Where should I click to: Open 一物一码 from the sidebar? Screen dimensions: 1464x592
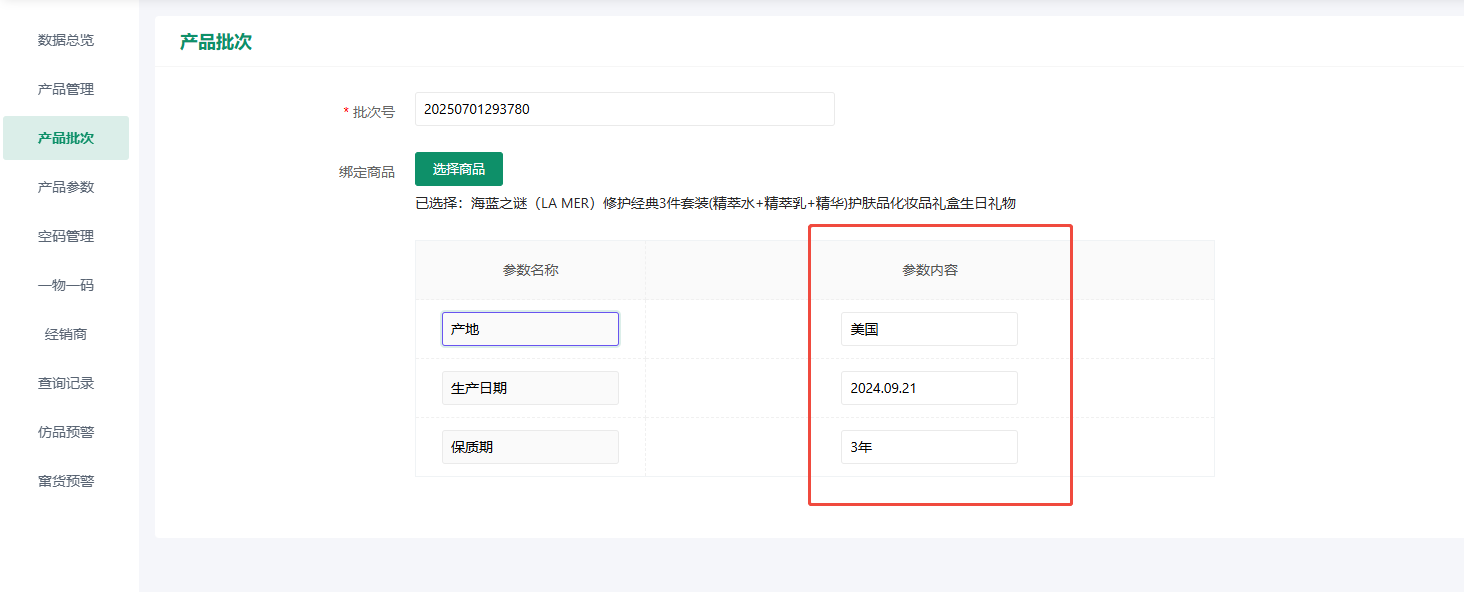tap(66, 285)
